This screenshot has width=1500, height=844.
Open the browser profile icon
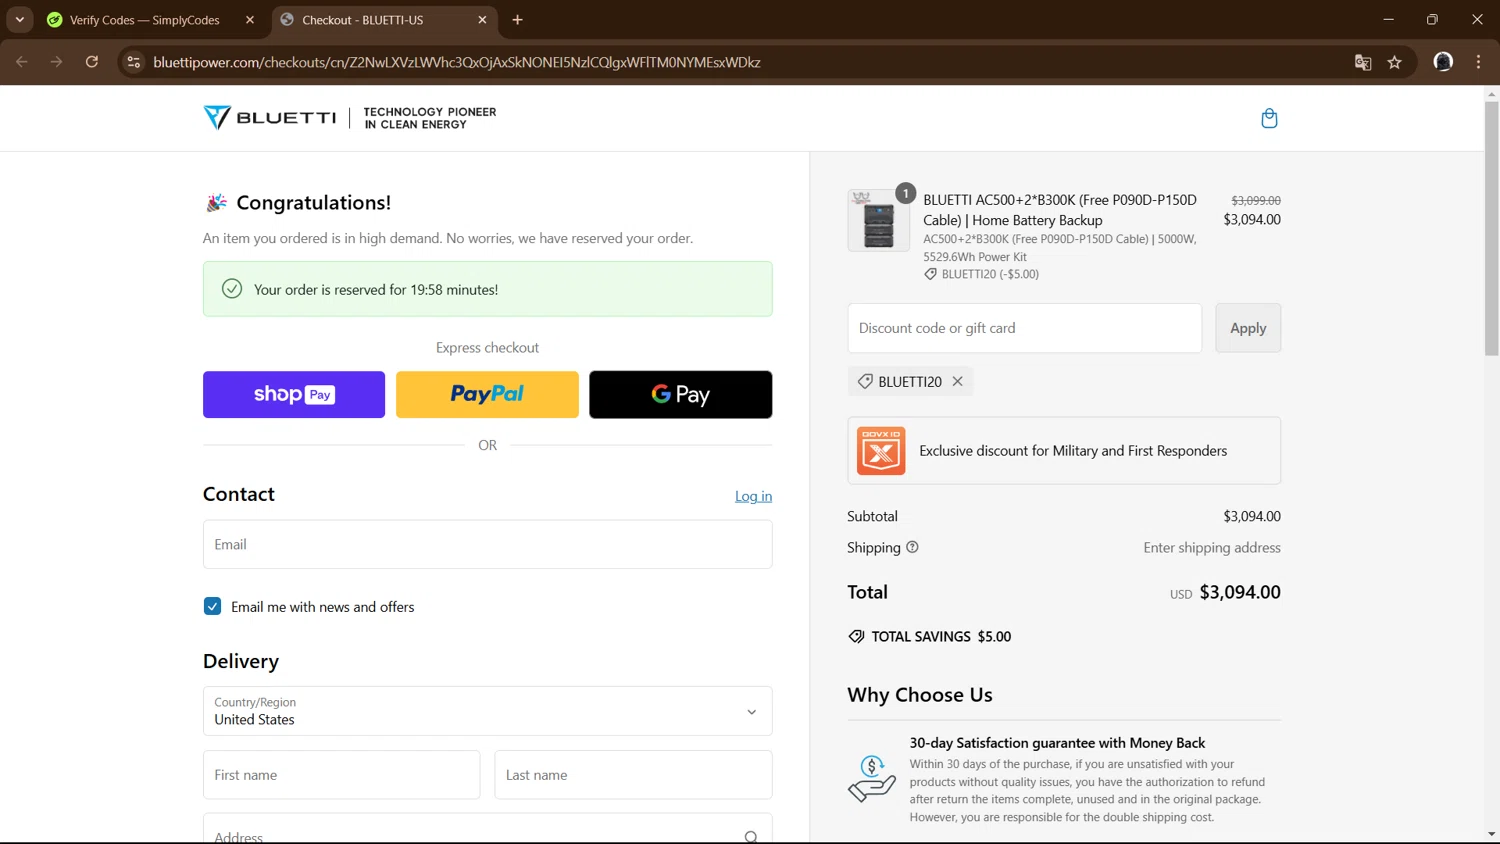pos(1443,62)
